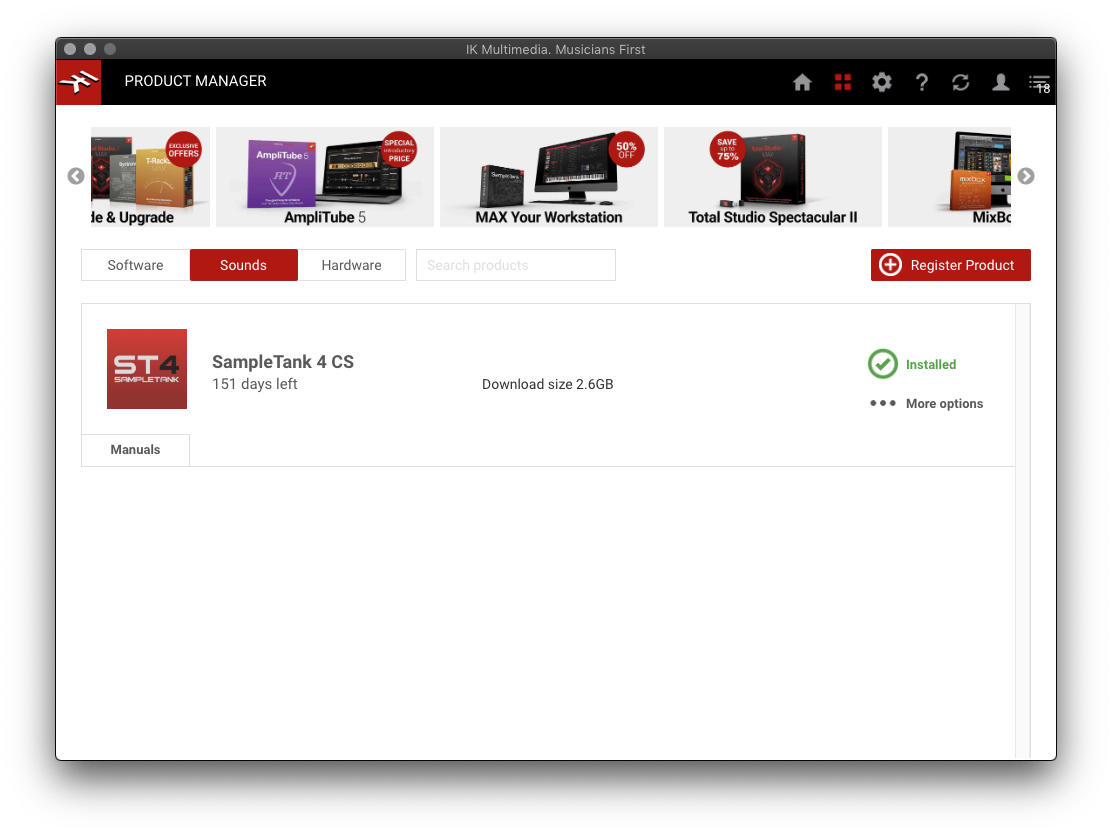This screenshot has height=834, width=1112.
Task: Click the PRODUCT MANAGER header title
Action: (196, 81)
